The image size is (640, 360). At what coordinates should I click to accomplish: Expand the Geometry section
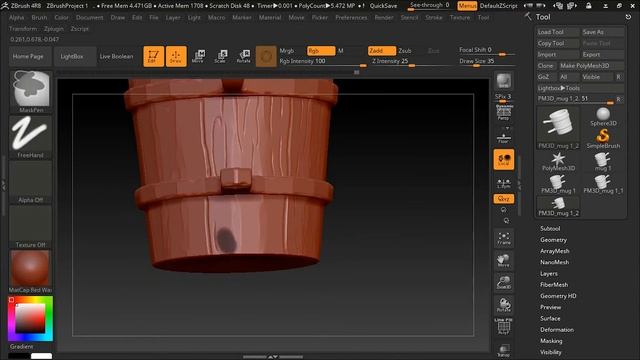point(553,240)
